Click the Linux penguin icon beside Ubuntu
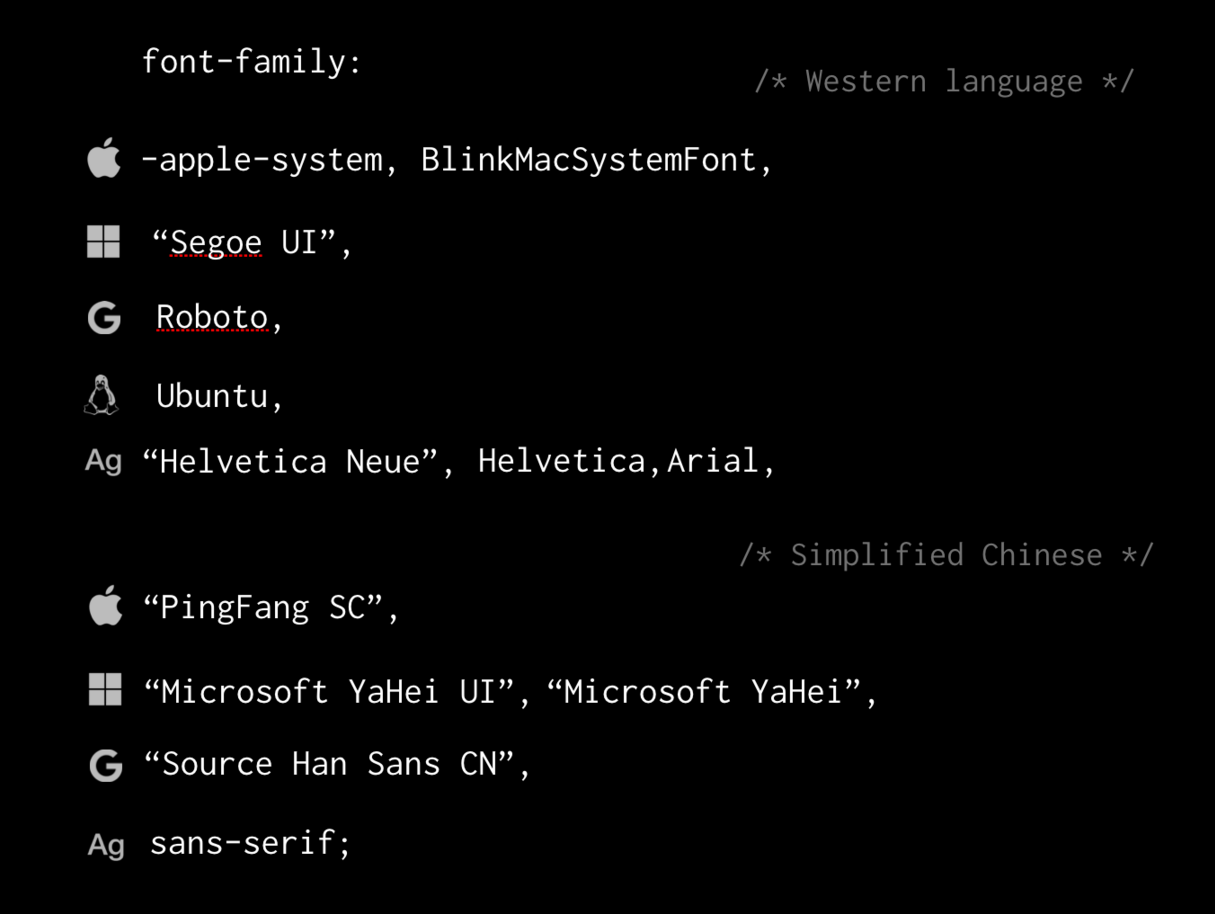This screenshot has height=914, width=1215. click(100, 395)
